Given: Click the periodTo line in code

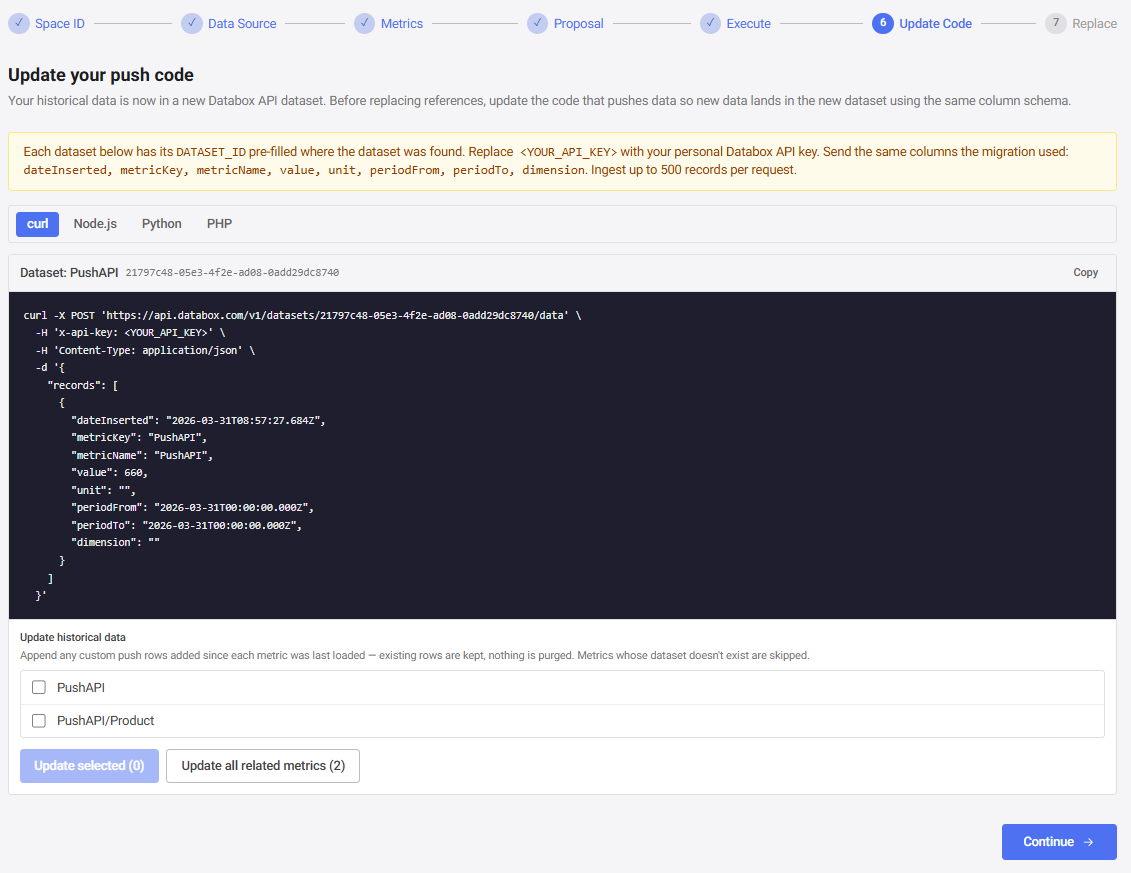Looking at the screenshot, I should coord(187,525).
